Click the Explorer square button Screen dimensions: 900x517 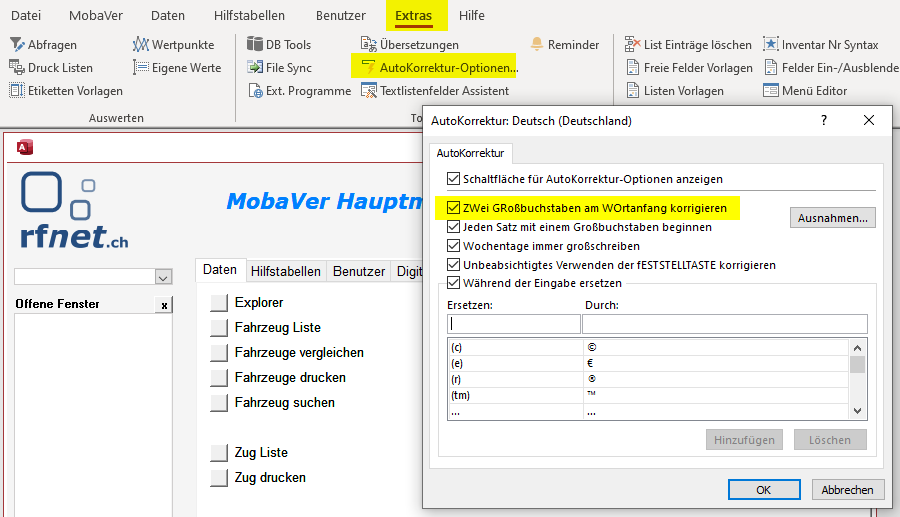click(x=219, y=302)
